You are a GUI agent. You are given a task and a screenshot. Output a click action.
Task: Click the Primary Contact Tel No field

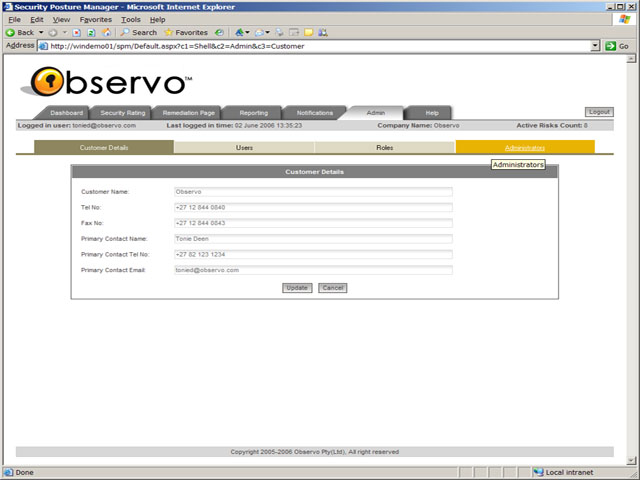click(x=313, y=254)
